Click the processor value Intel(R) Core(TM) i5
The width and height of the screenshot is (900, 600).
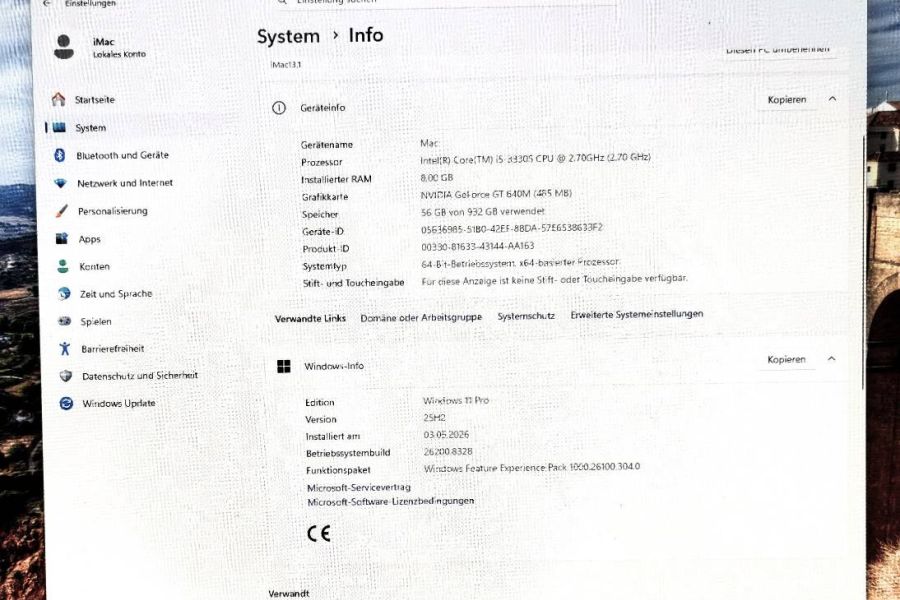coord(535,158)
